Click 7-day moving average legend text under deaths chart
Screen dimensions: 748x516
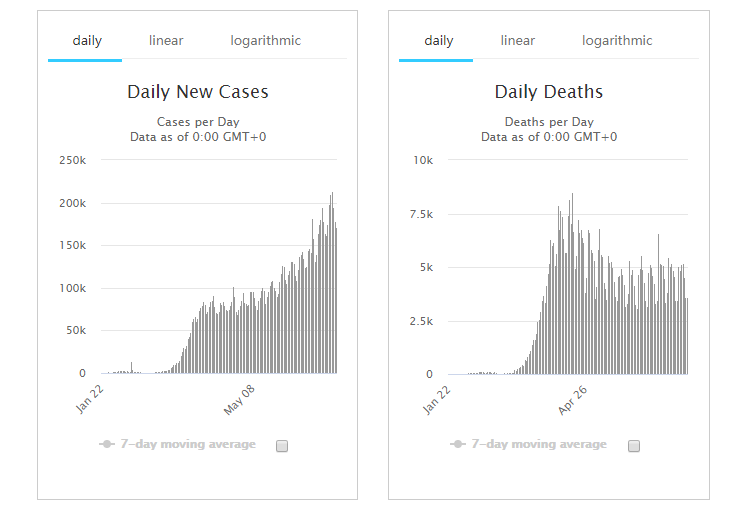[539, 444]
